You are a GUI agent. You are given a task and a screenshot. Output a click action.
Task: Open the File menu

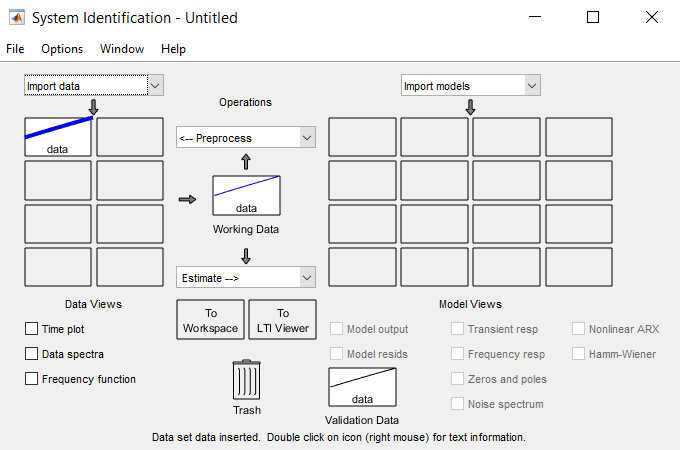point(15,49)
